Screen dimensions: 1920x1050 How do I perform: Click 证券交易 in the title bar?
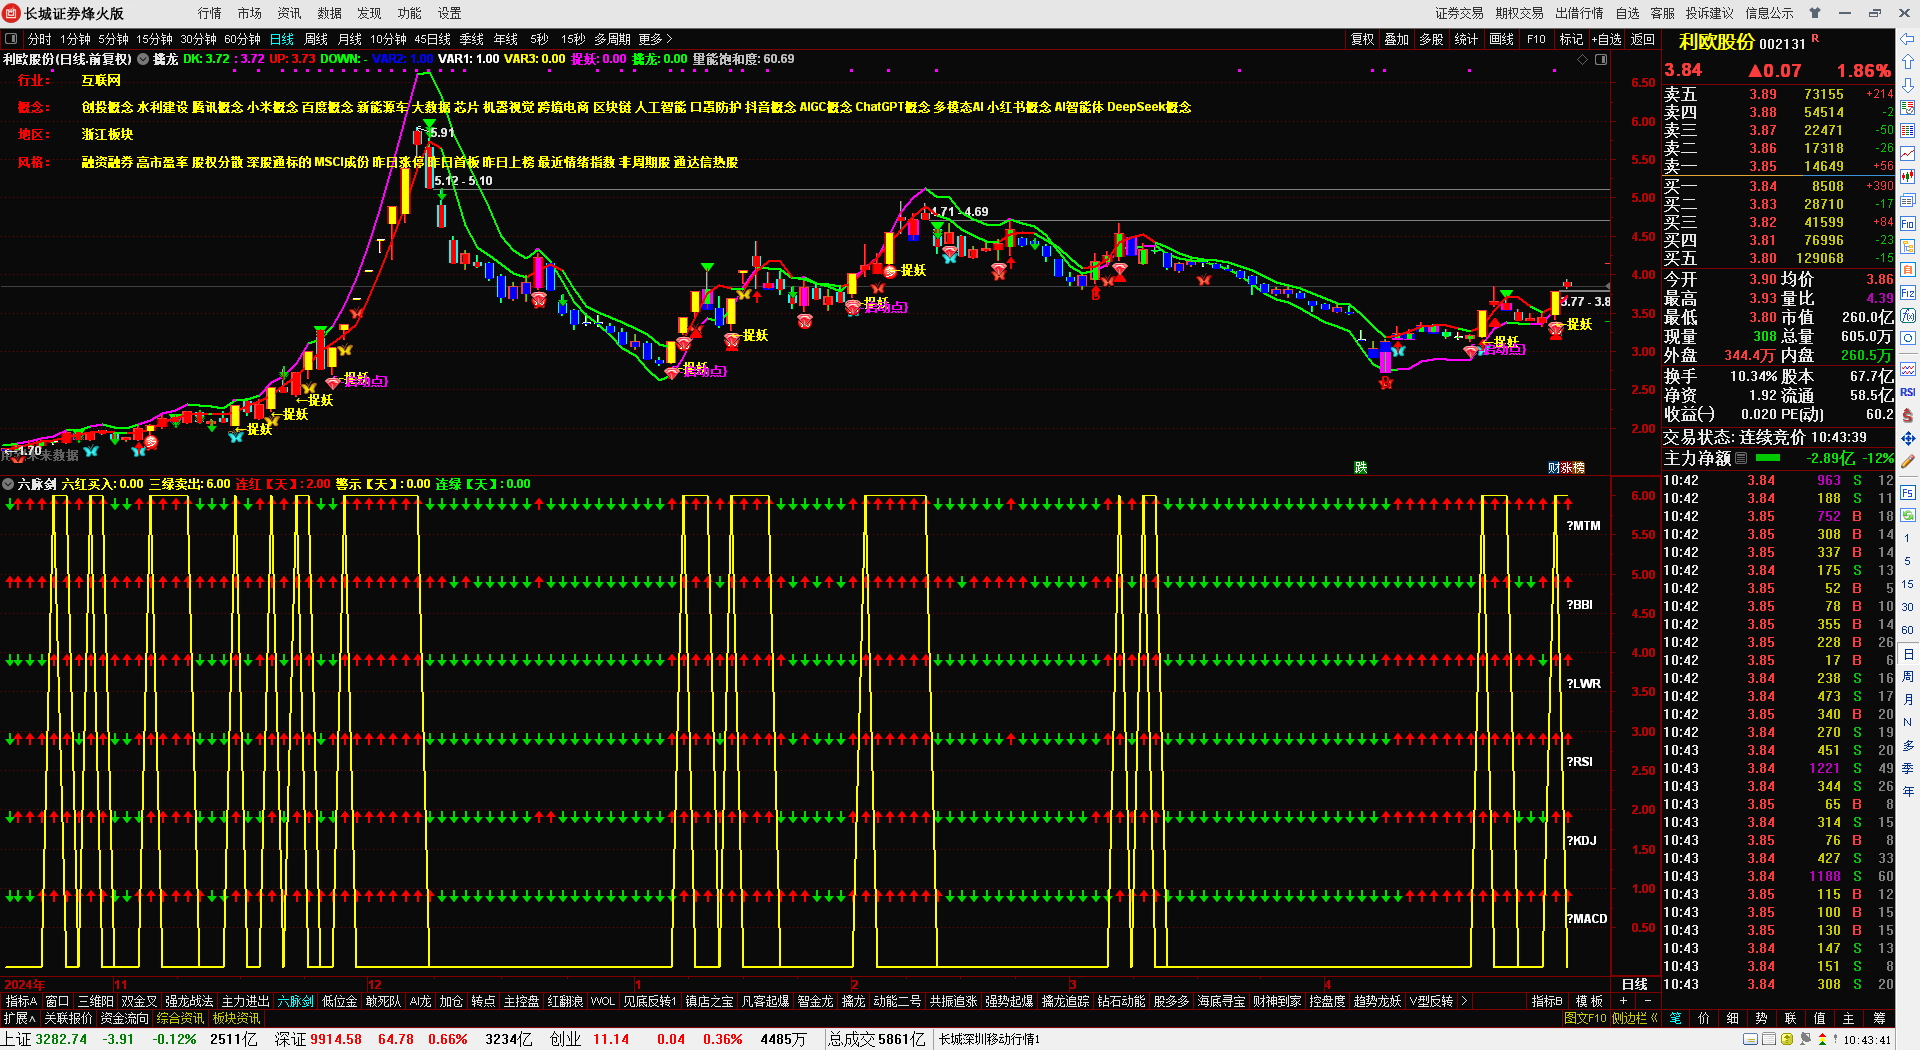[1459, 13]
